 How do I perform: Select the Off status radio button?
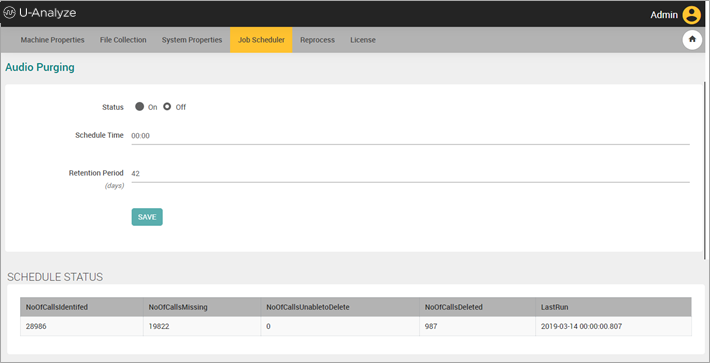tap(167, 107)
